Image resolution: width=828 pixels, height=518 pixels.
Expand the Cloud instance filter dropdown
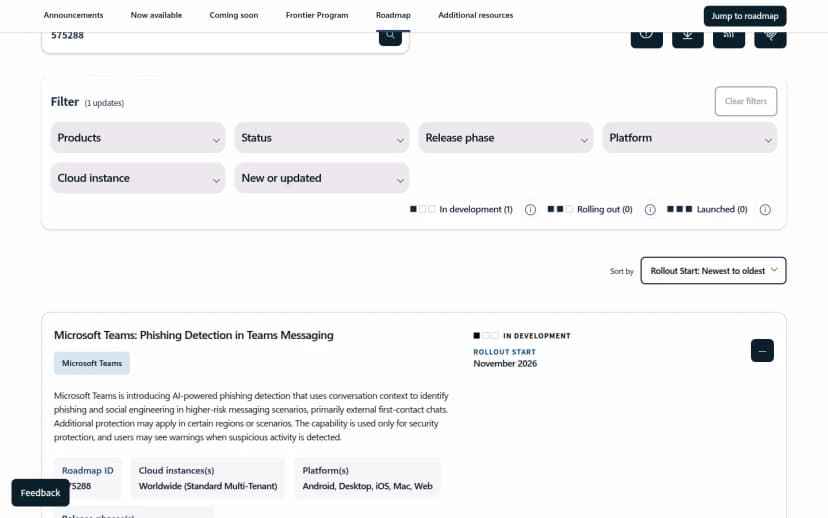[x=138, y=178]
